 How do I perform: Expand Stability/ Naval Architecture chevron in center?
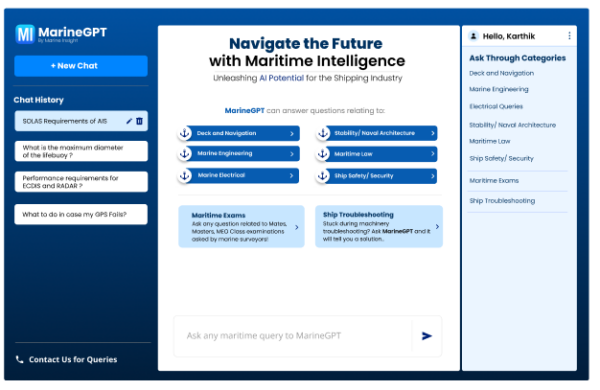pos(433,133)
